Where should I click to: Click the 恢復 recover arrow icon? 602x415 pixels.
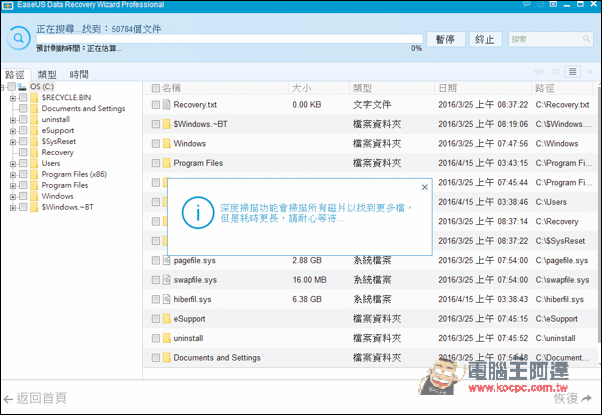coord(586,398)
